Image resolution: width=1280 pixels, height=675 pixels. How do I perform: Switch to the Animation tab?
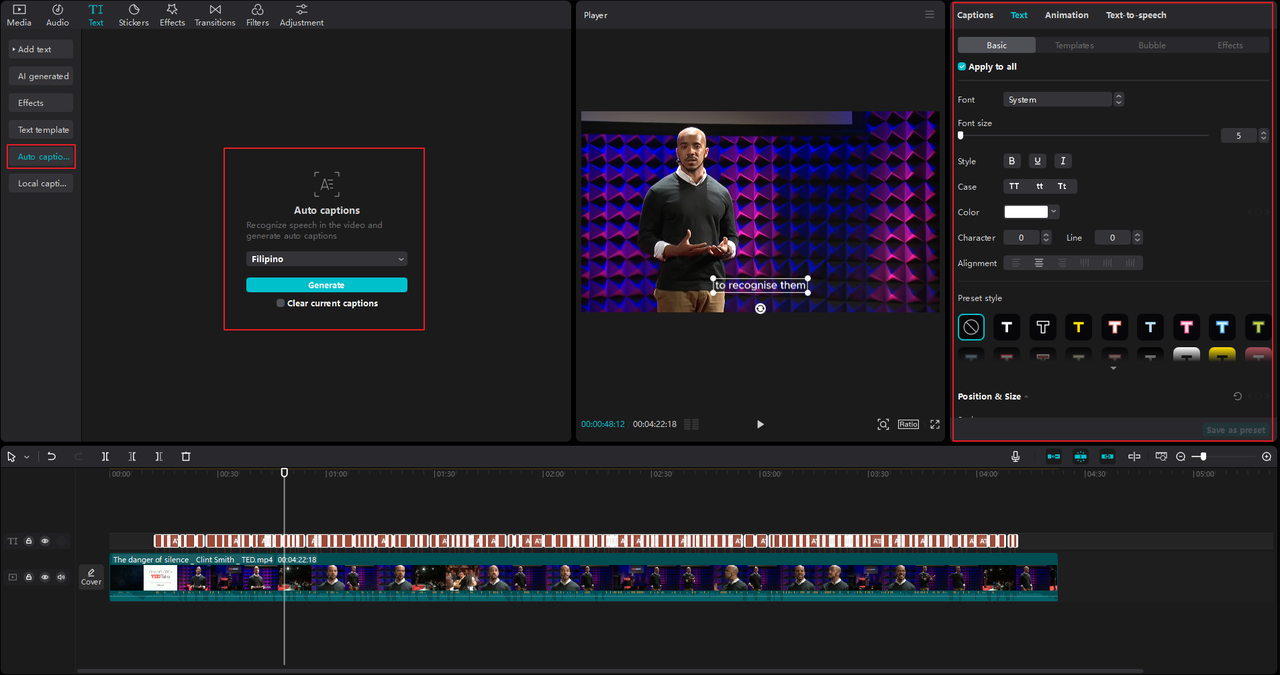(x=1066, y=15)
